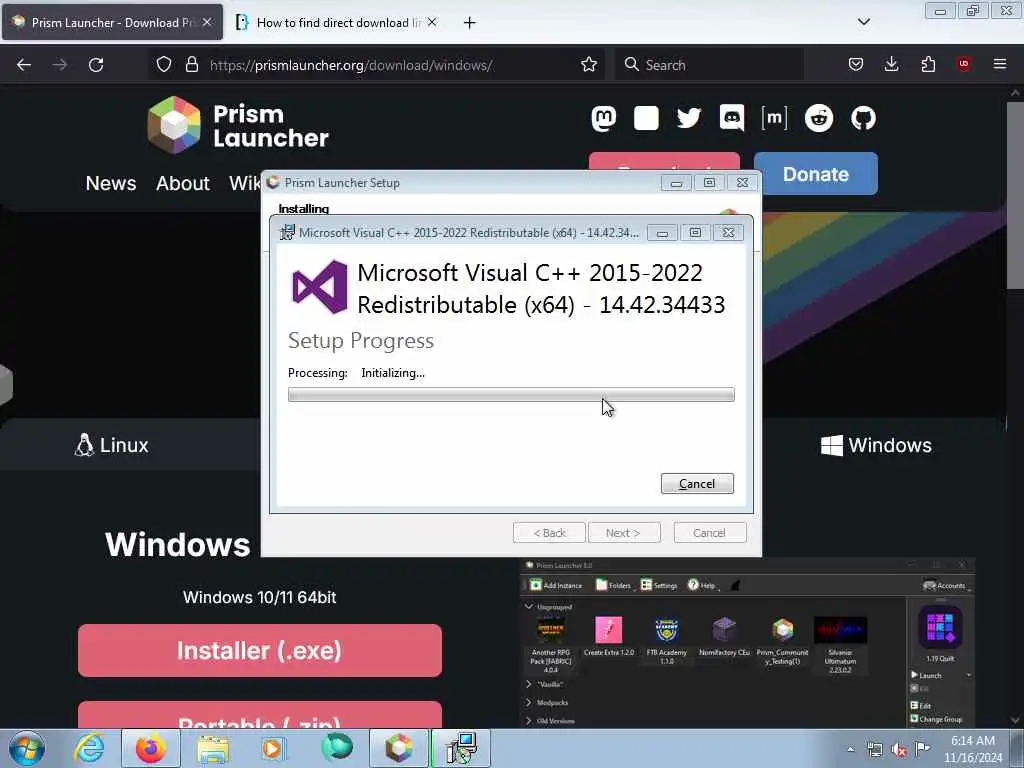Open the Mastodon social icon

click(603, 119)
